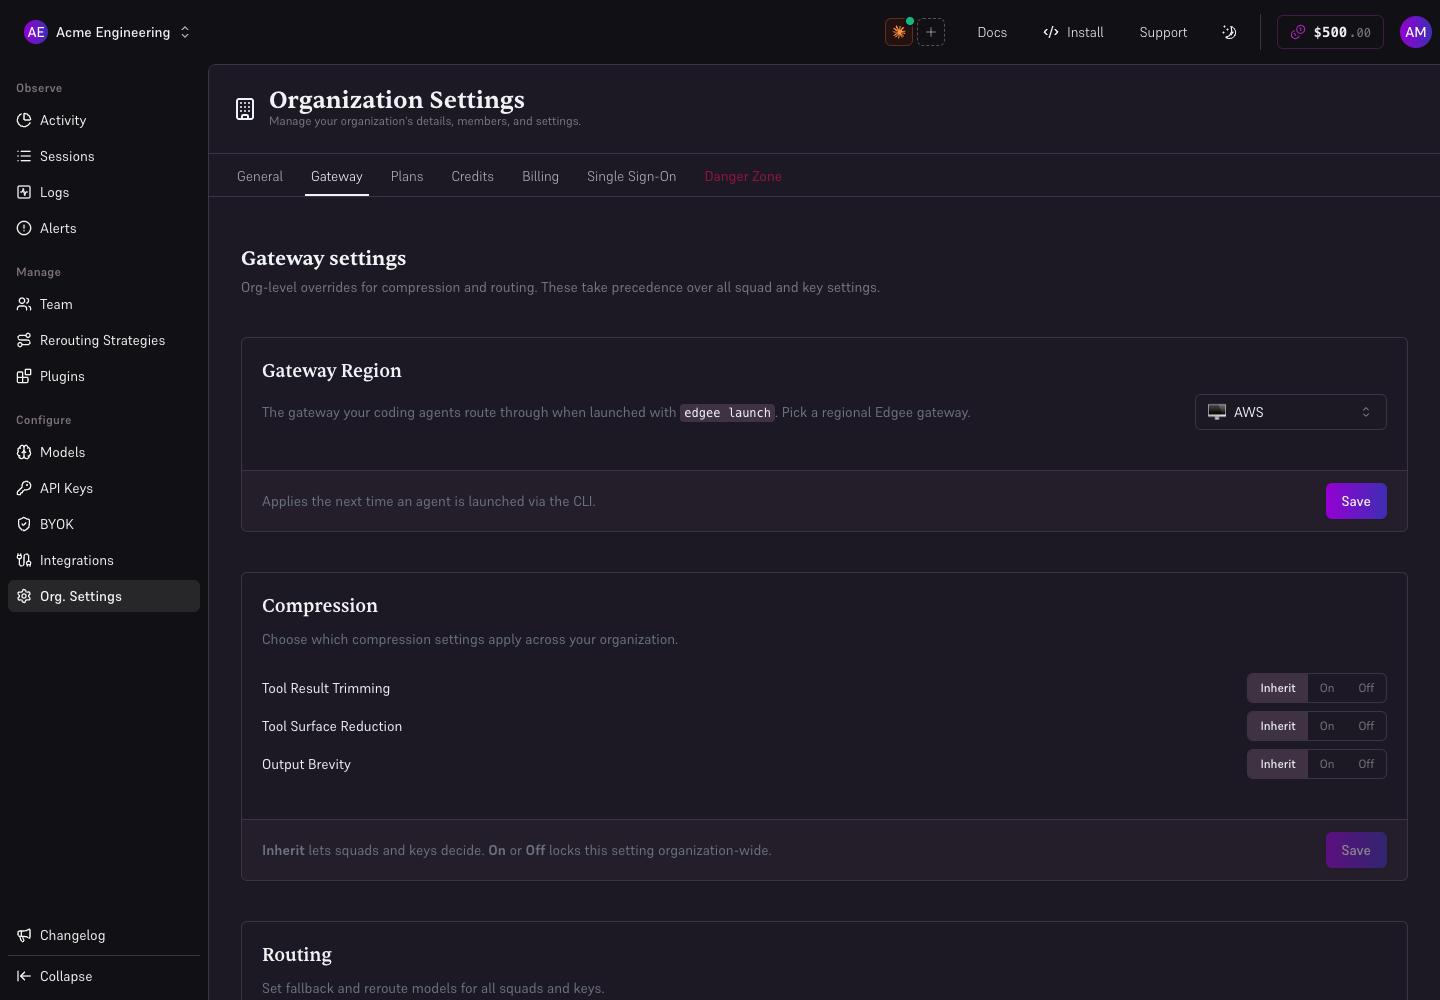Click the Collapse sidebar arrow icon
The height and width of the screenshot is (1000, 1440).
tap(24, 976)
